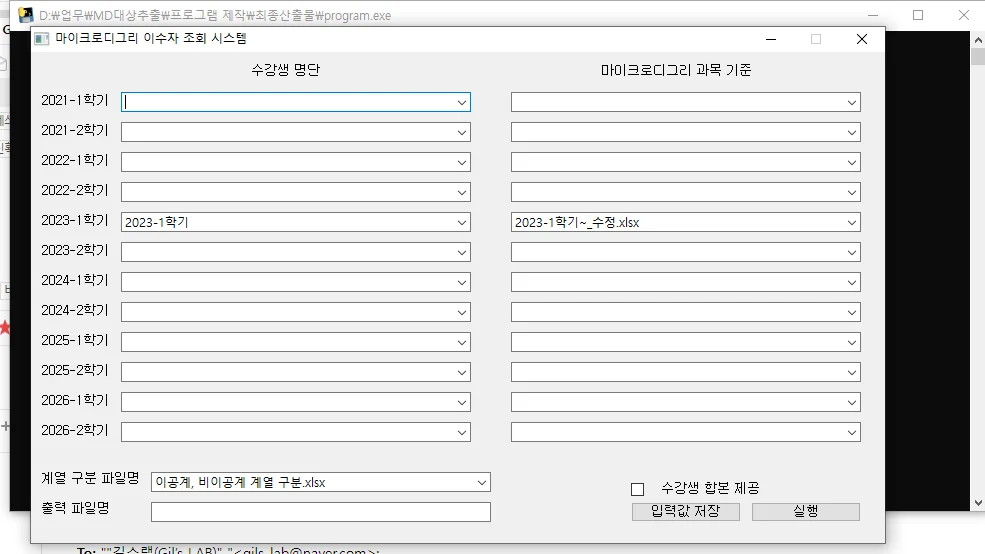This screenshot has width=985, height=554.
Task: Close the program.exe console window
Action: [x=964, y=15]
